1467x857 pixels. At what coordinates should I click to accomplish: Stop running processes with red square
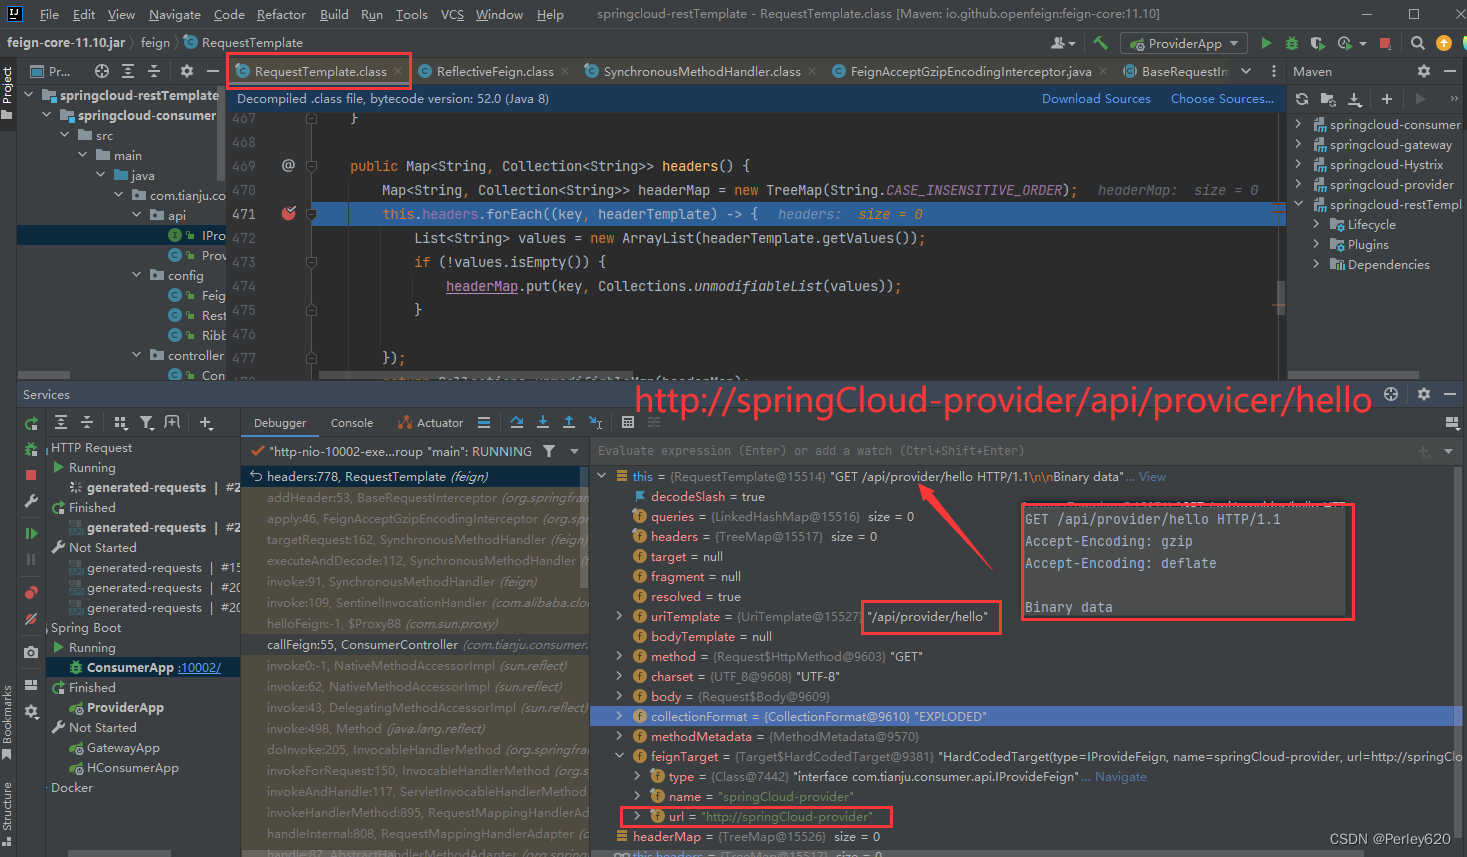pos(1385,43)
